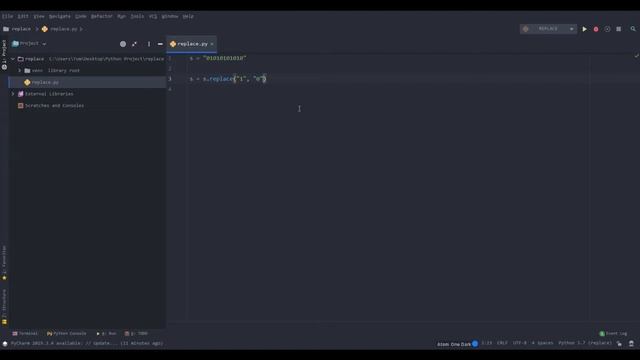The width and height of the screenshot is (640, 360).
Task: Click the PyCharm update available status message
Action: pos(87,344)
